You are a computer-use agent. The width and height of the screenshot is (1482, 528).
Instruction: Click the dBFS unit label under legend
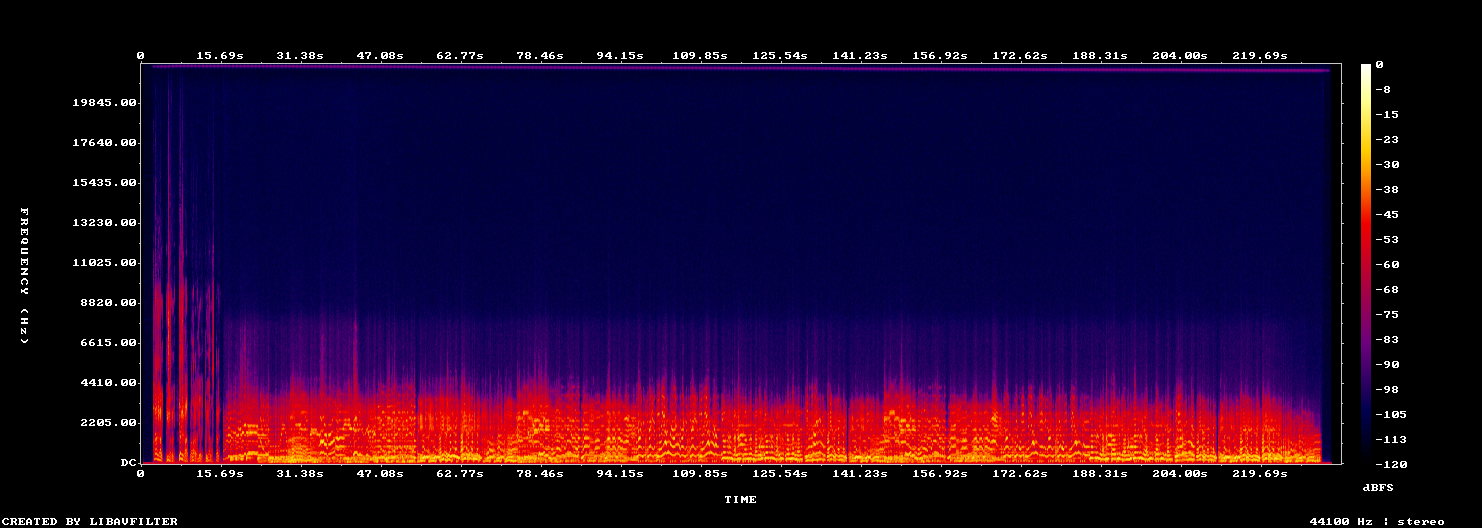click(1378, 487)
